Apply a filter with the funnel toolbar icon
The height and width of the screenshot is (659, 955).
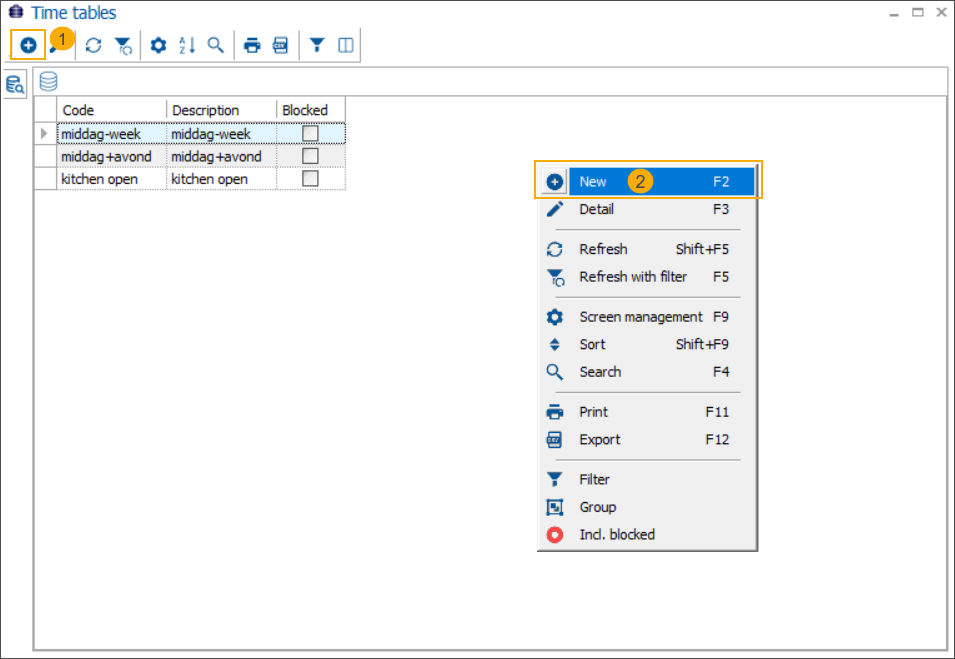point(317,45)
